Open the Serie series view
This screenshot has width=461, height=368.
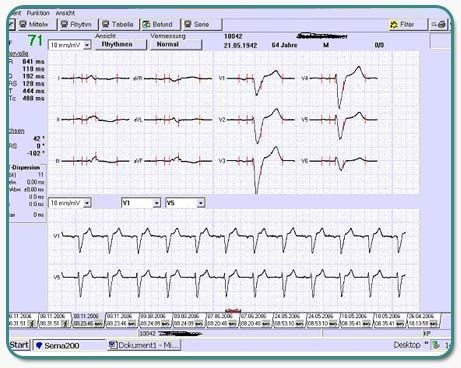pyautogui.click(x=201, y=24)
